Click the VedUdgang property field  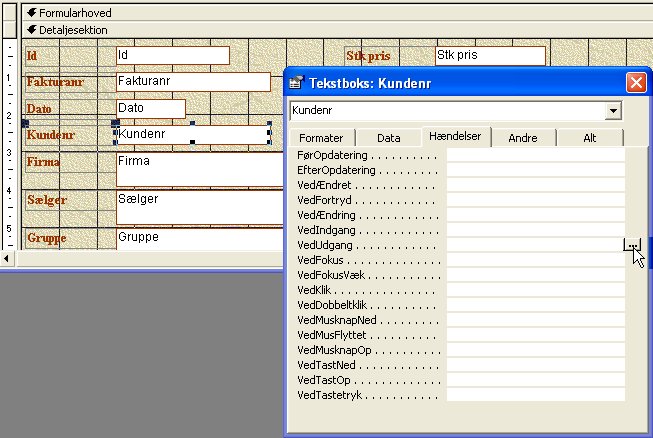coord(536,245)
